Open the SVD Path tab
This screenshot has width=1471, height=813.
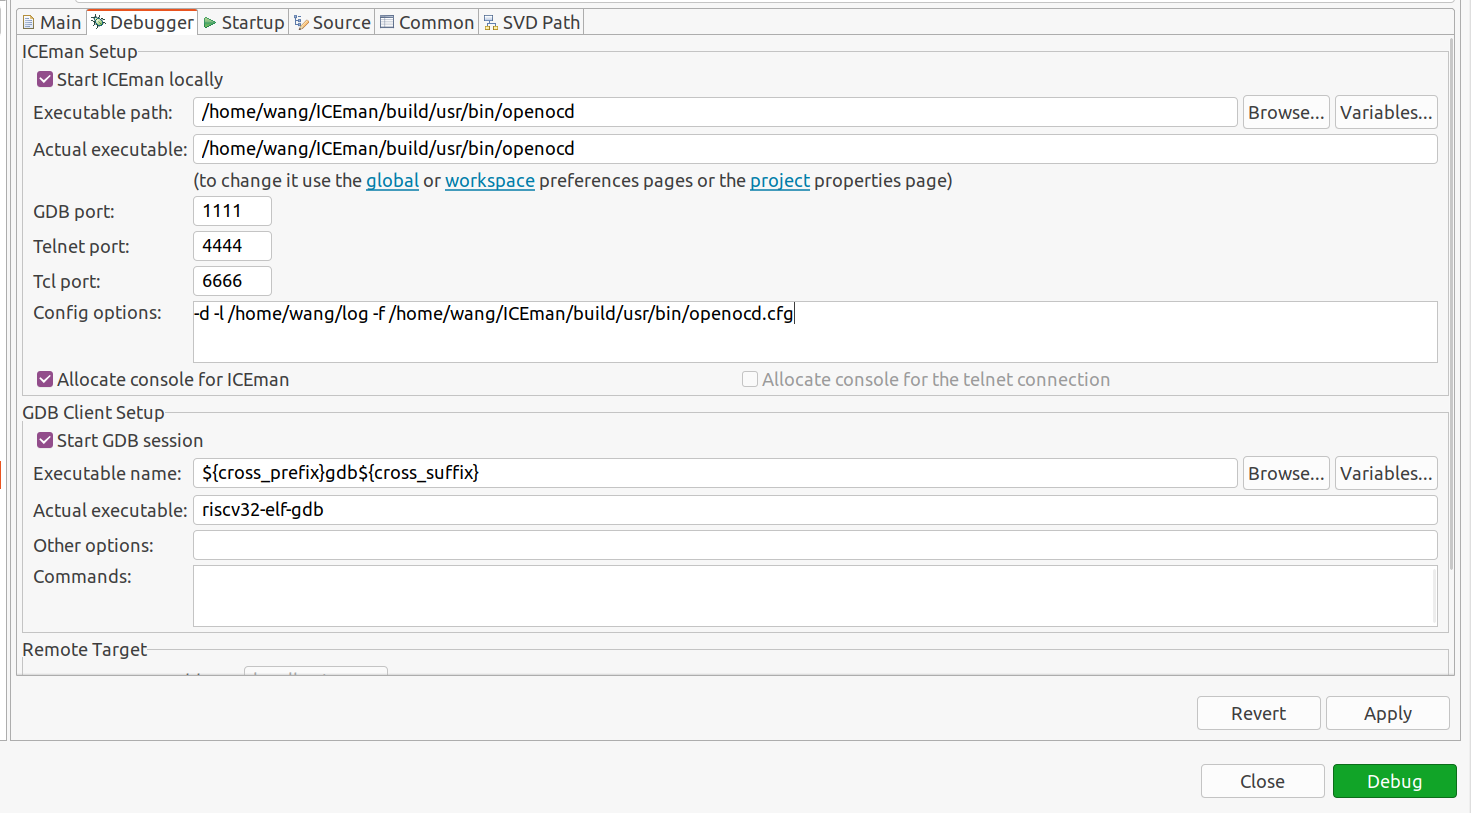click(x=531, y=22)
